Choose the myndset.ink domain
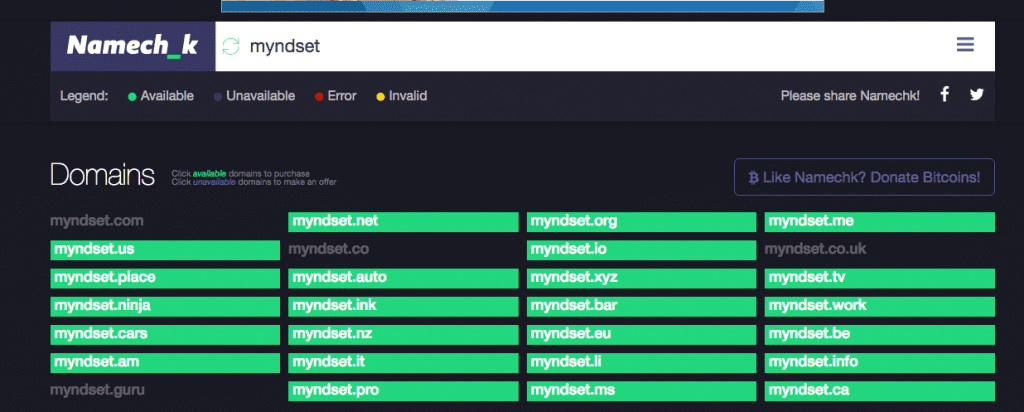The image size is (1024, 412). (x=403, y=306)
